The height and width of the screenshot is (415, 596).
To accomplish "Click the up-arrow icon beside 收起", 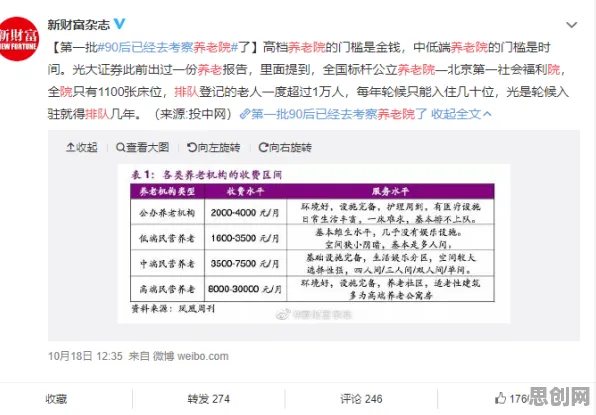I will (x=70, y=147).
